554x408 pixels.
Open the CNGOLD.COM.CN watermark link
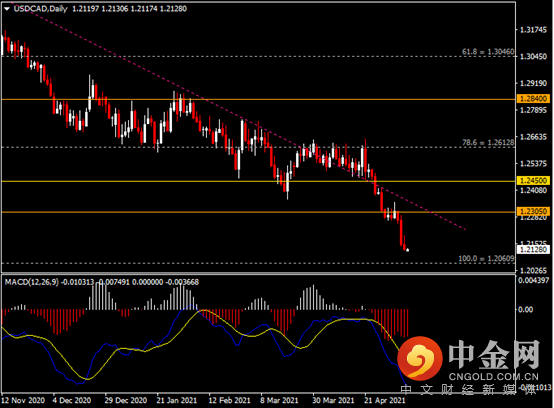click(494, 377)
